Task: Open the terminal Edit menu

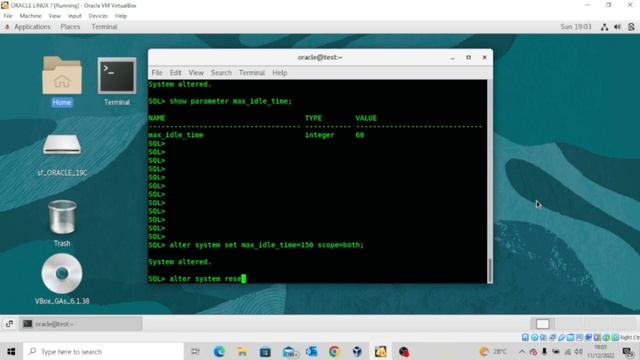Action: pos(176,73)
